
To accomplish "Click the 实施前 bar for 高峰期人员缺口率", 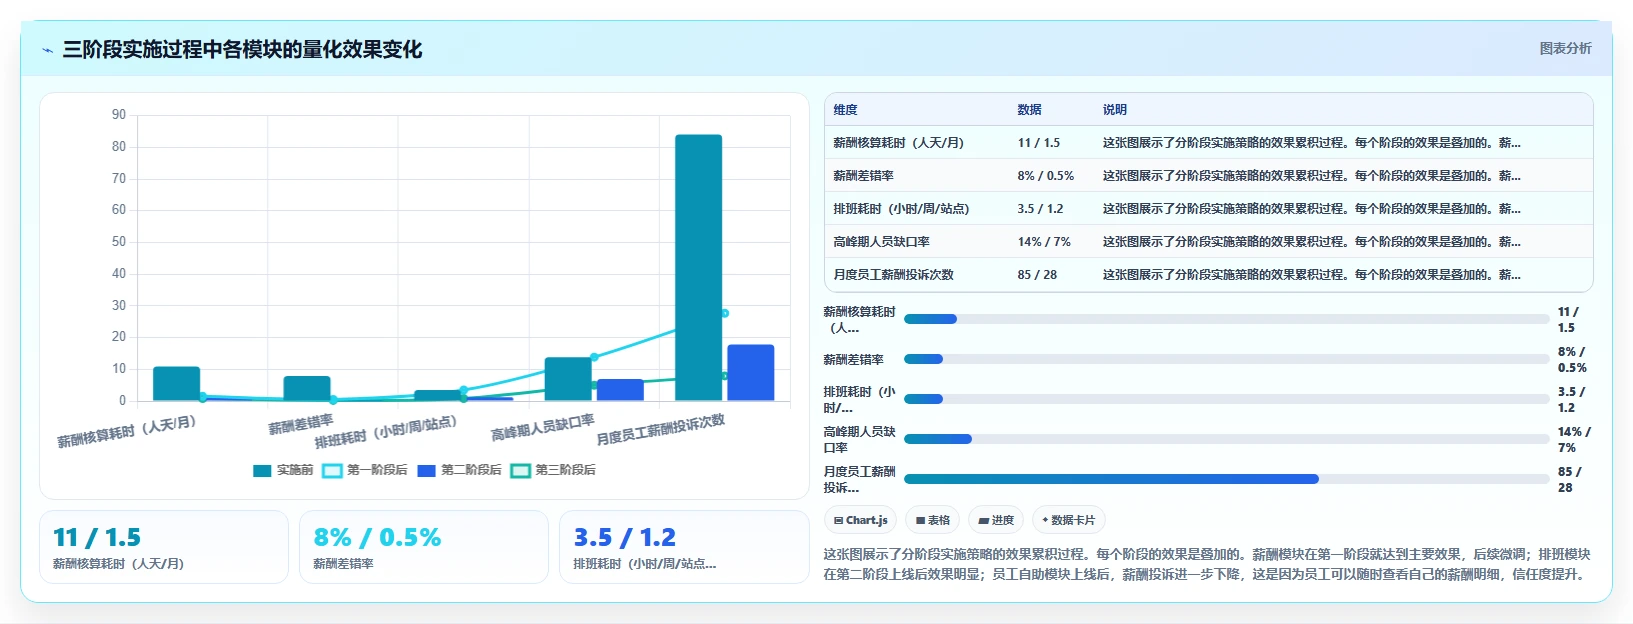I will [x=568, y=379].
